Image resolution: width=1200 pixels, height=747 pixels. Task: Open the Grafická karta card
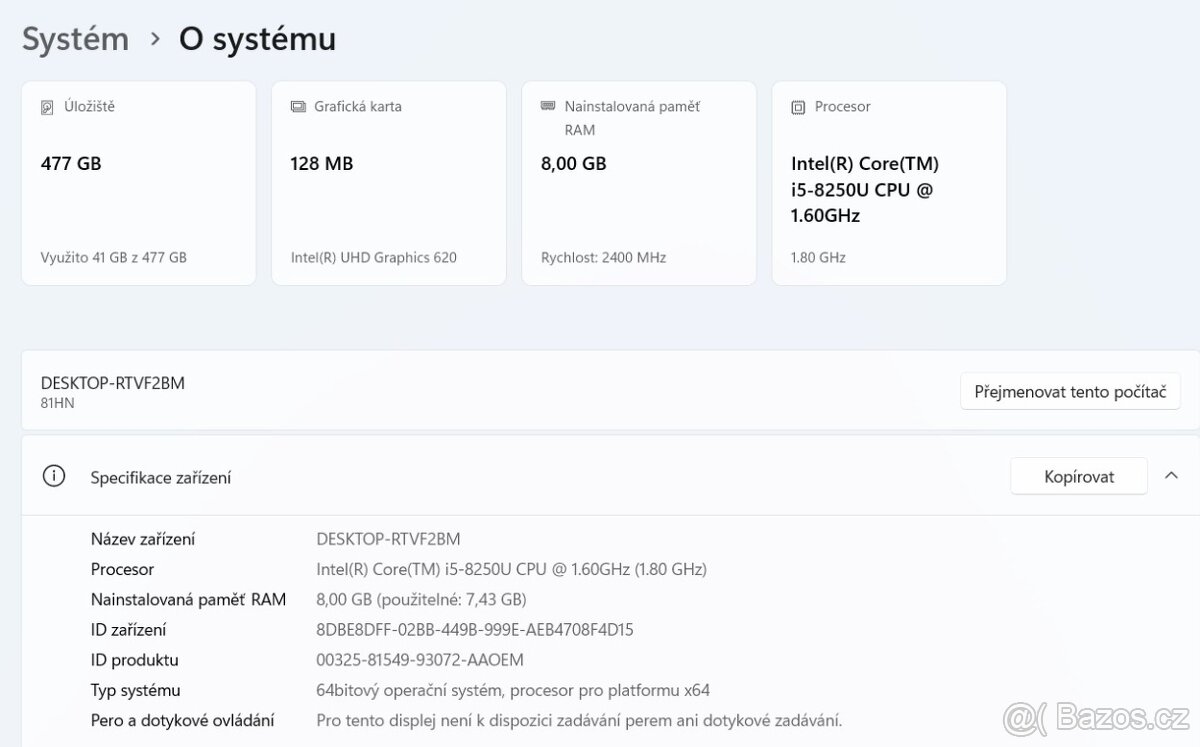[388, 183]
